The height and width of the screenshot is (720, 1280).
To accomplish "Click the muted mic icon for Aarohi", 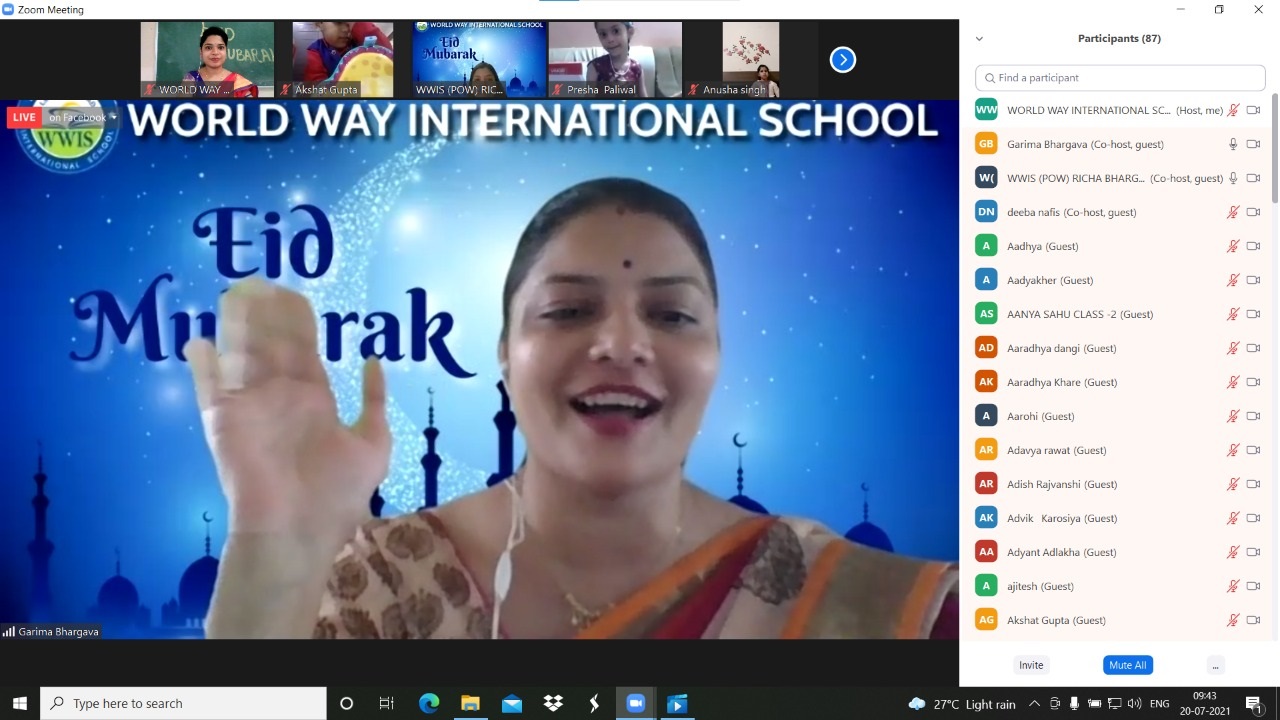I will coord(1233,416).
